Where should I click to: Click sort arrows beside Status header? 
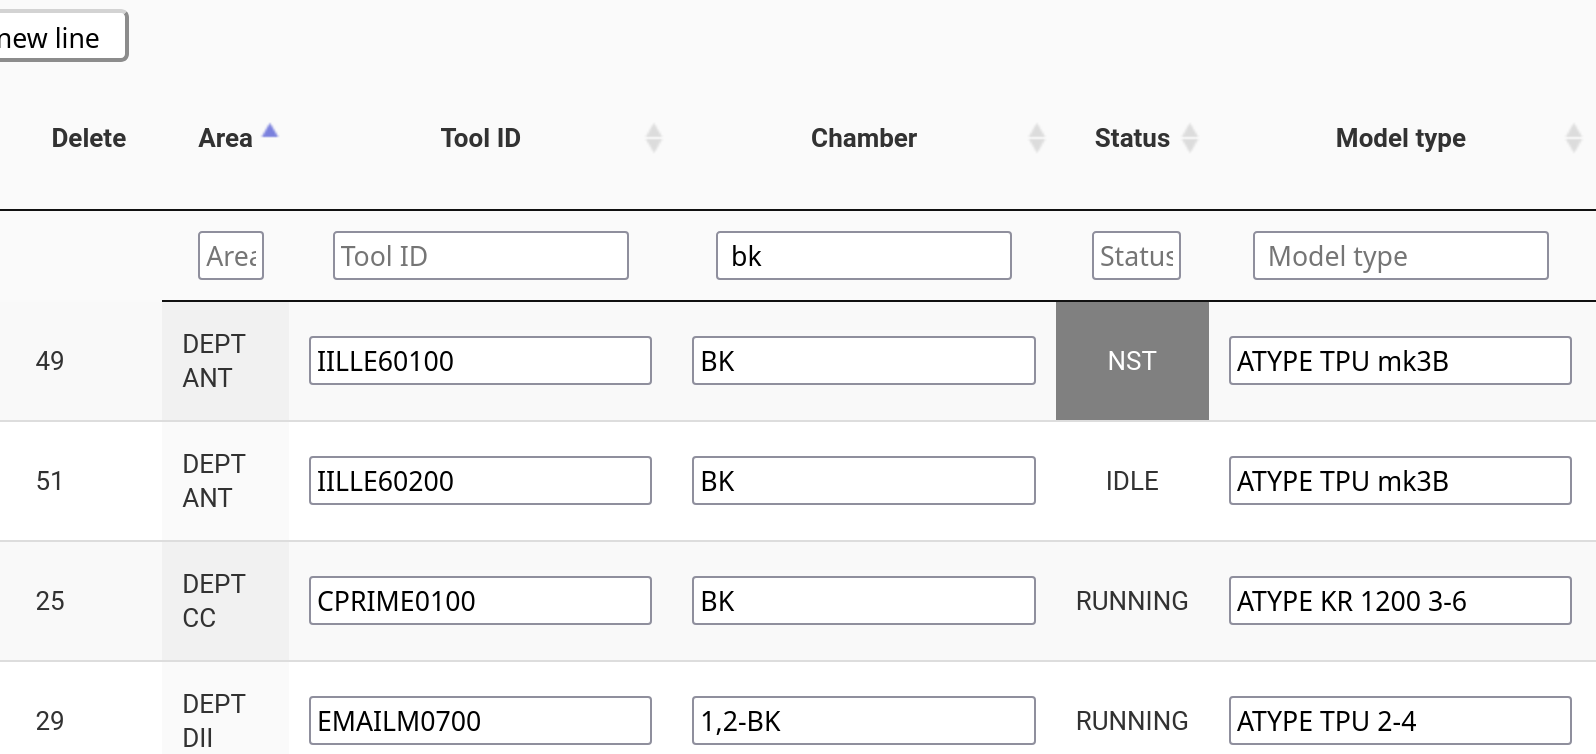[1190, 138]
